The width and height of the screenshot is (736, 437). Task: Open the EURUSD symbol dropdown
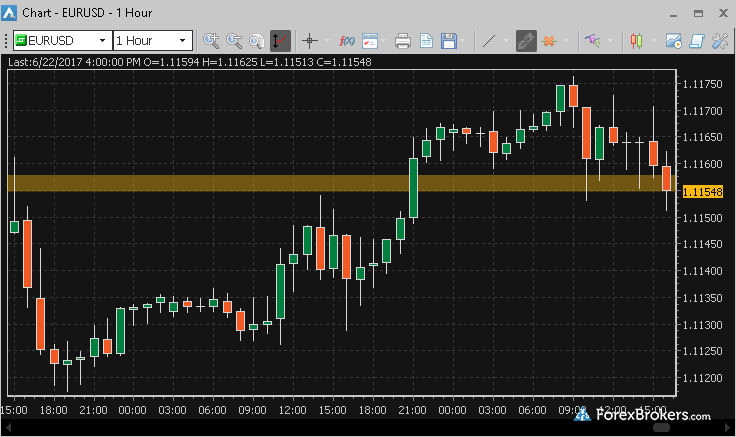point(102,40)
